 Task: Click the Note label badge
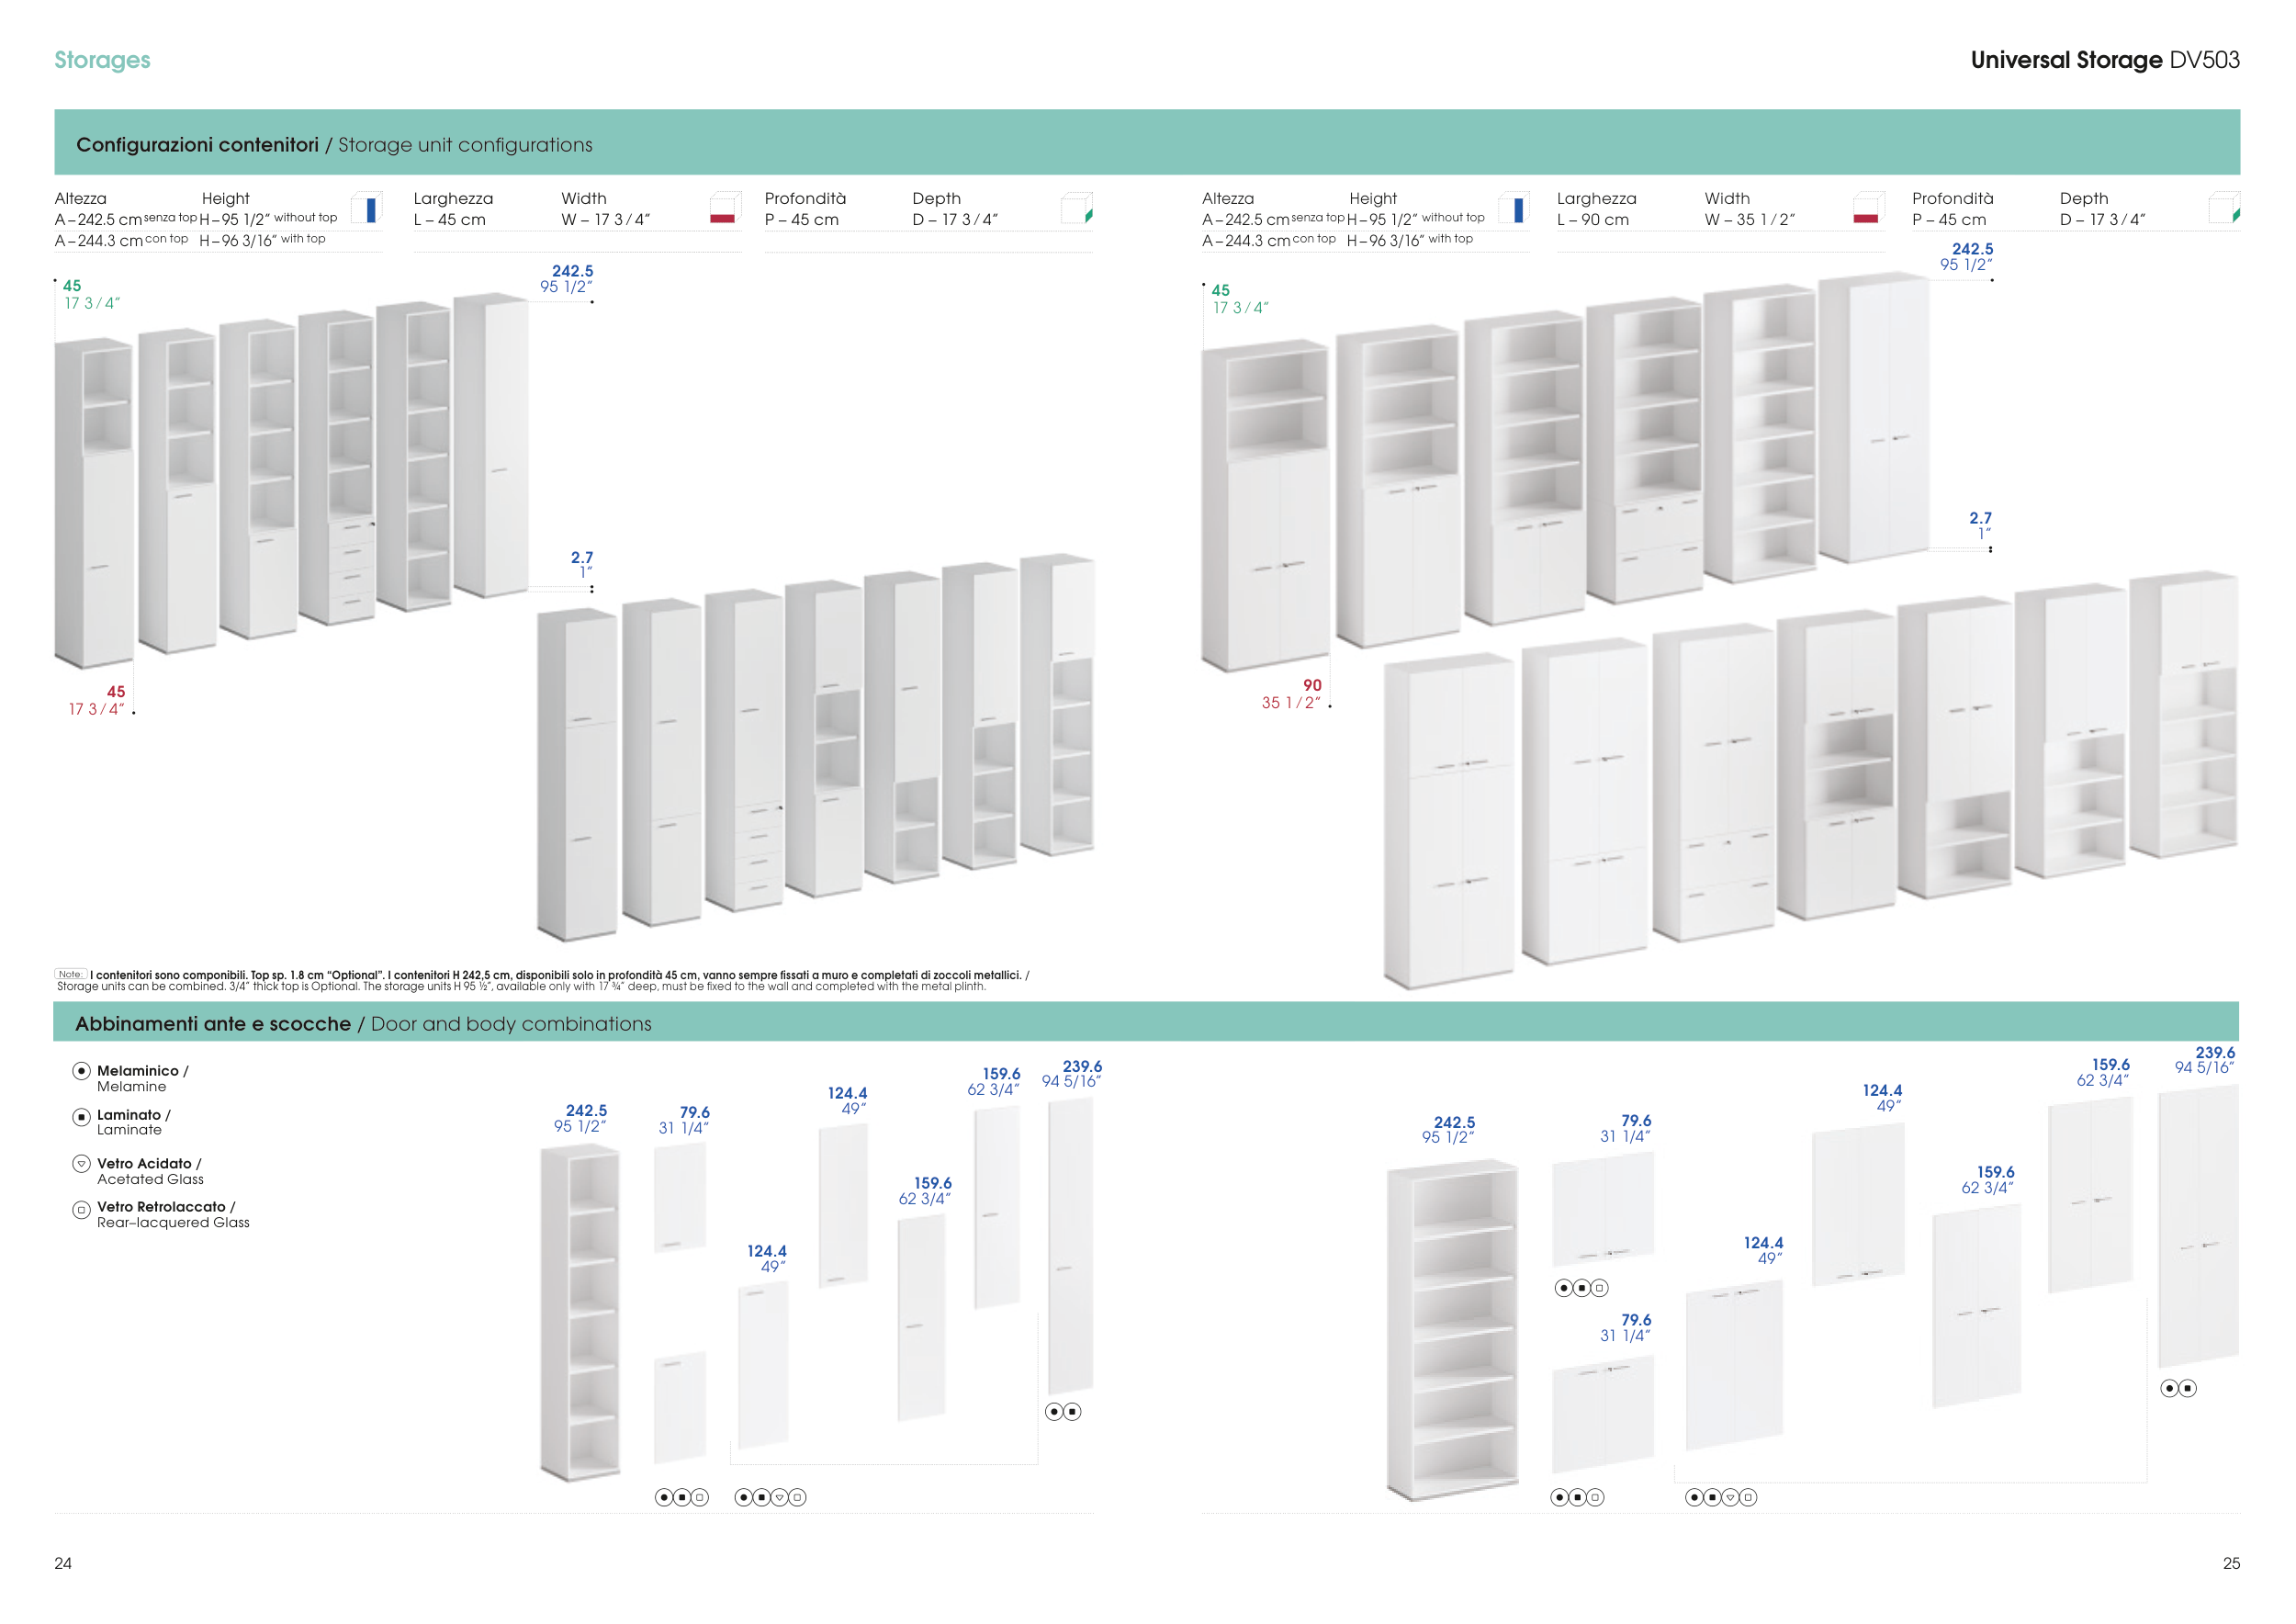click(x=70, y=974)
